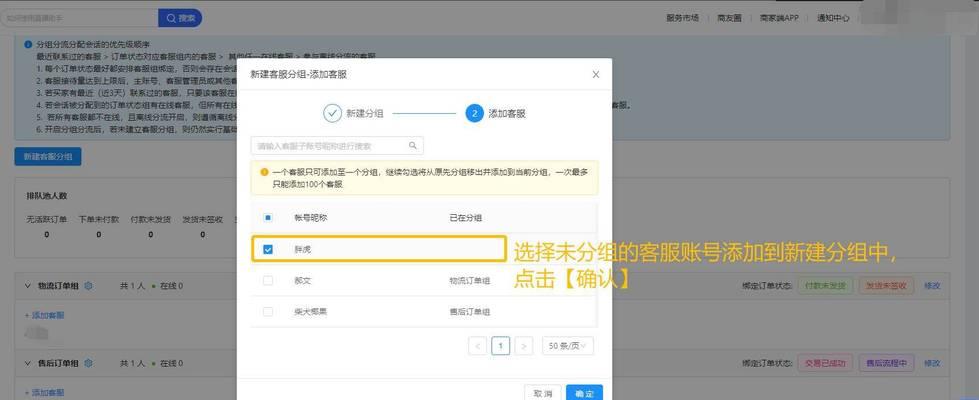Open settings gear for 售后订单组
979x400 pixels.
pyautogui.click(x=88, y=363)
